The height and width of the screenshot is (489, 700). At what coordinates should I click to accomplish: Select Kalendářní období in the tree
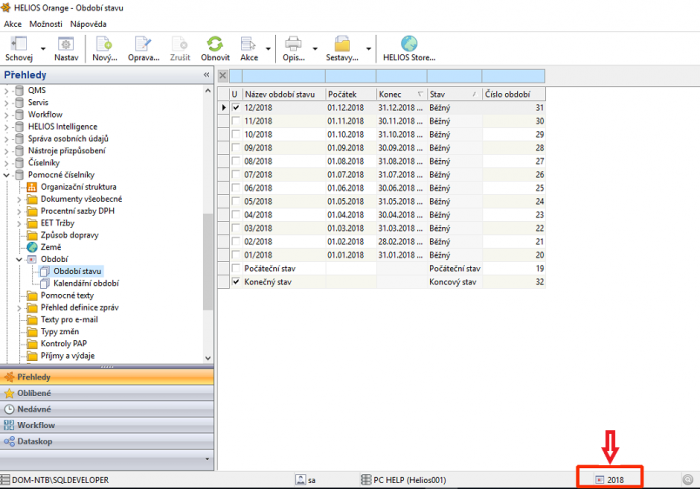tap(86, 283)
